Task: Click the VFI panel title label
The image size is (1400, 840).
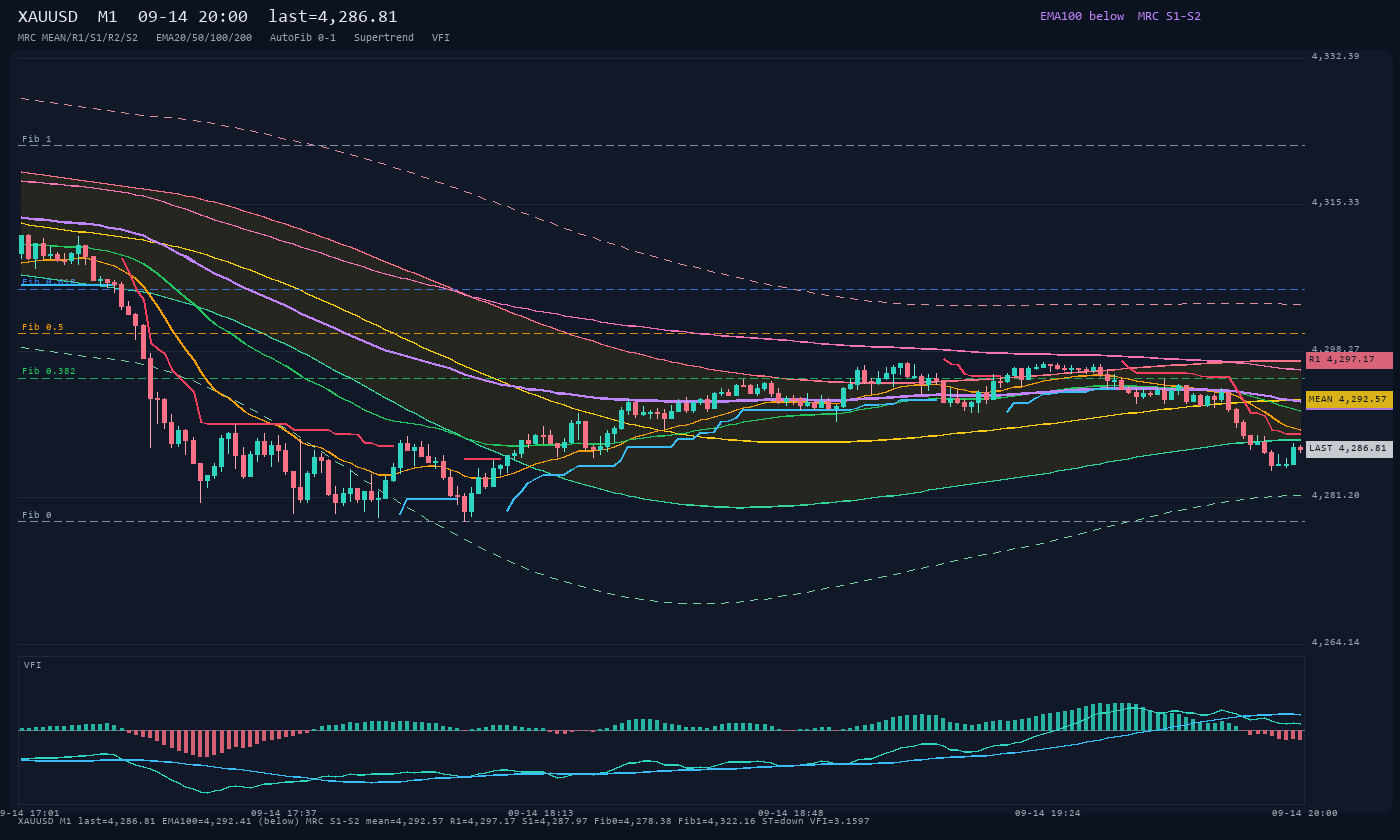Action: (33, 665)
